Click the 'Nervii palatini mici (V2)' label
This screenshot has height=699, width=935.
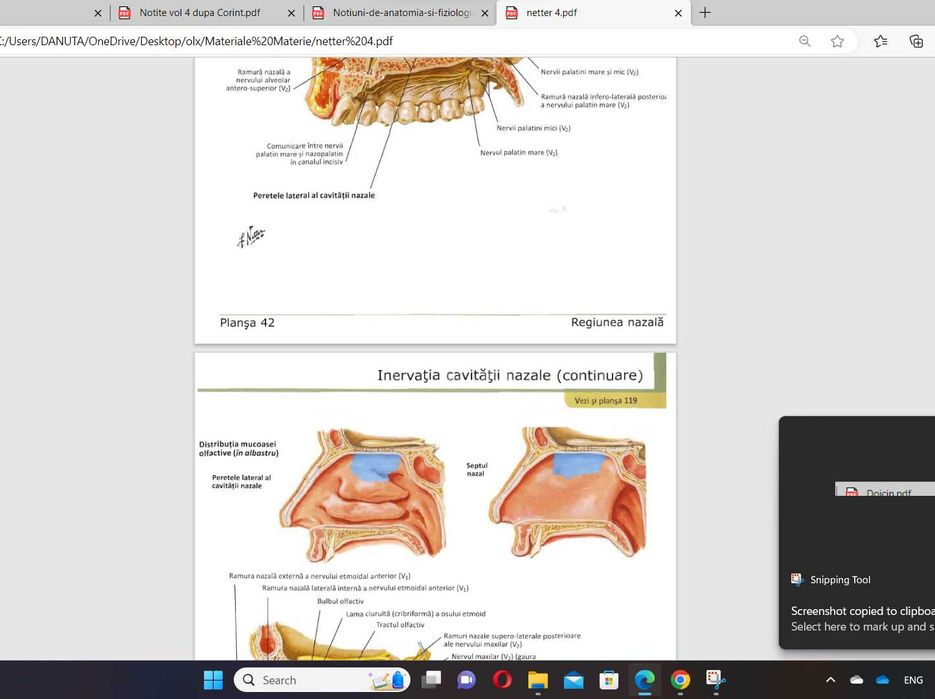[533, 128]
